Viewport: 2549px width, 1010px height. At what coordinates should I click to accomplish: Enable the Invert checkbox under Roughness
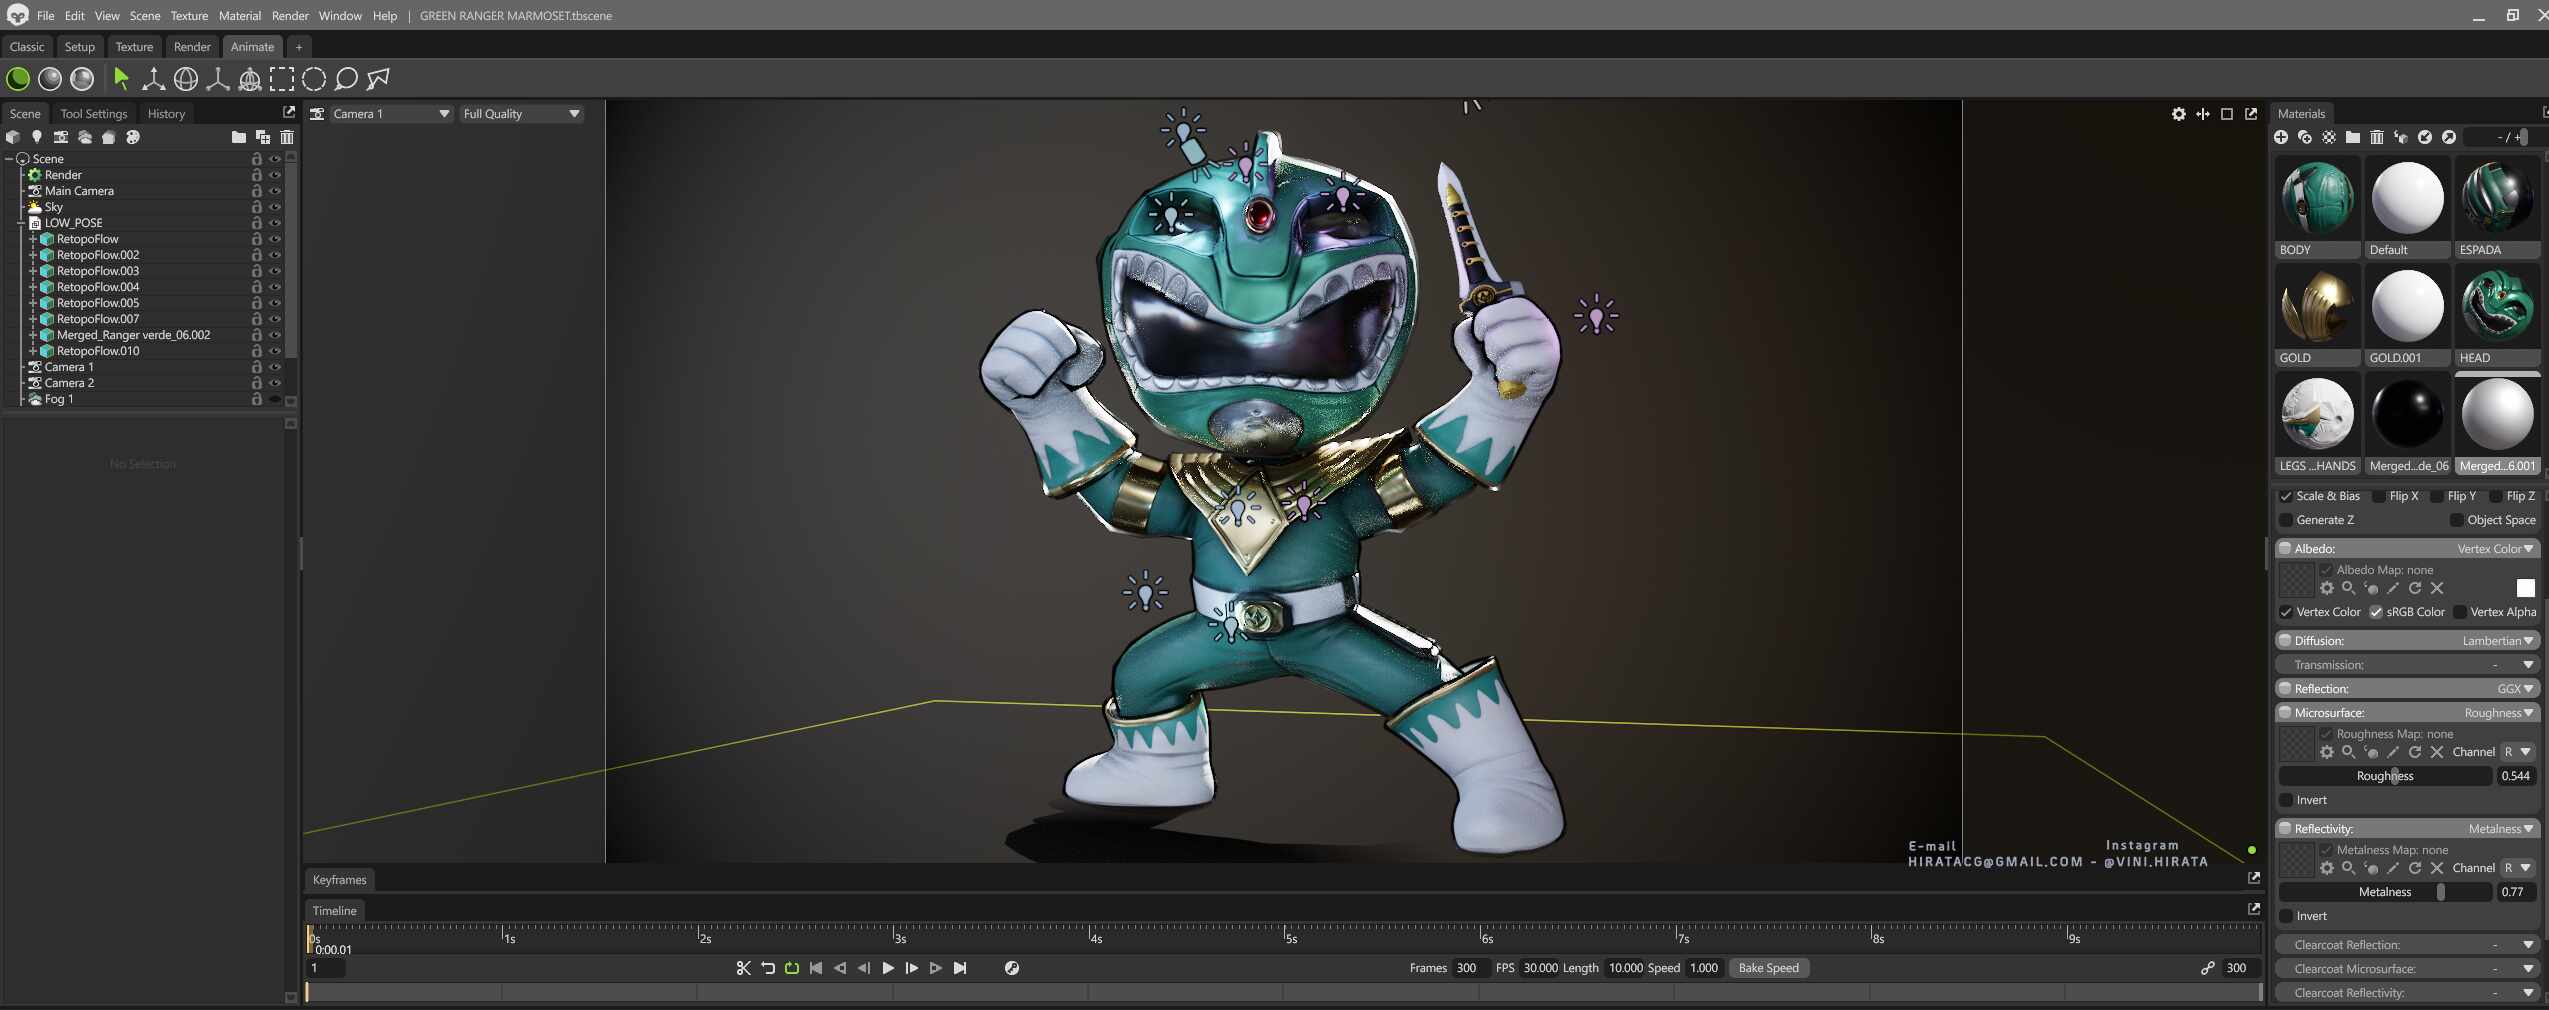tap(2286, 800)
